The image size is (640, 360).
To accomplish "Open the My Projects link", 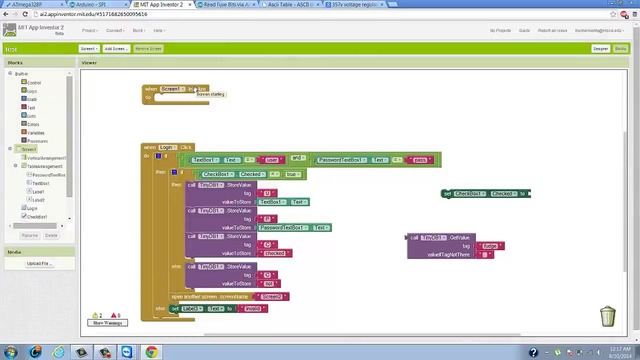I will point(500,31).
